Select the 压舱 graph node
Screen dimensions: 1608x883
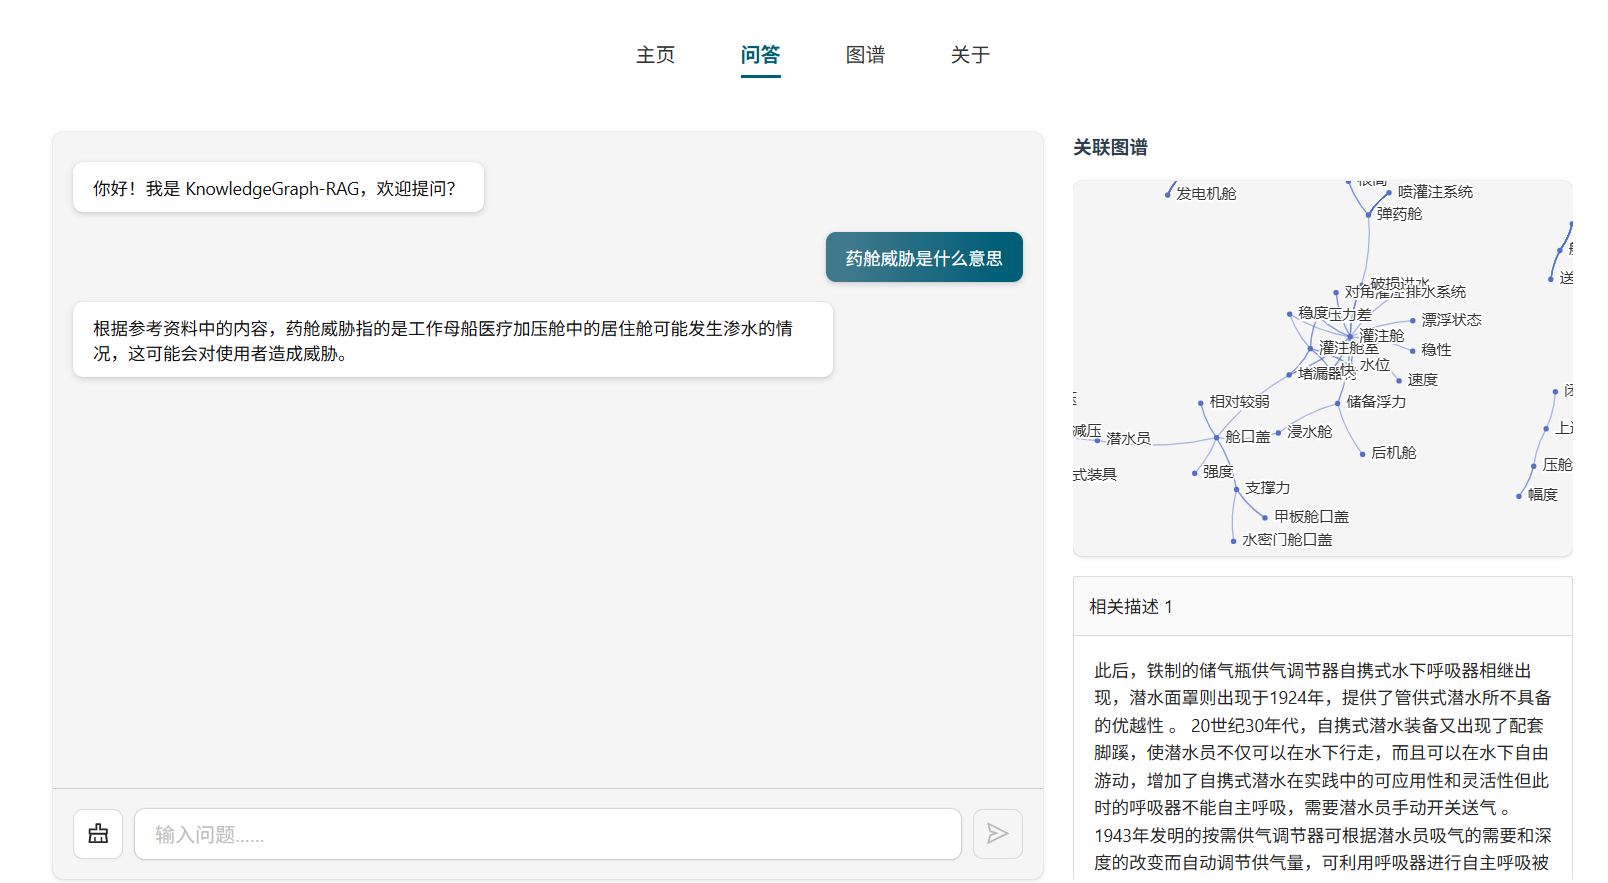tap(1534, 466)
